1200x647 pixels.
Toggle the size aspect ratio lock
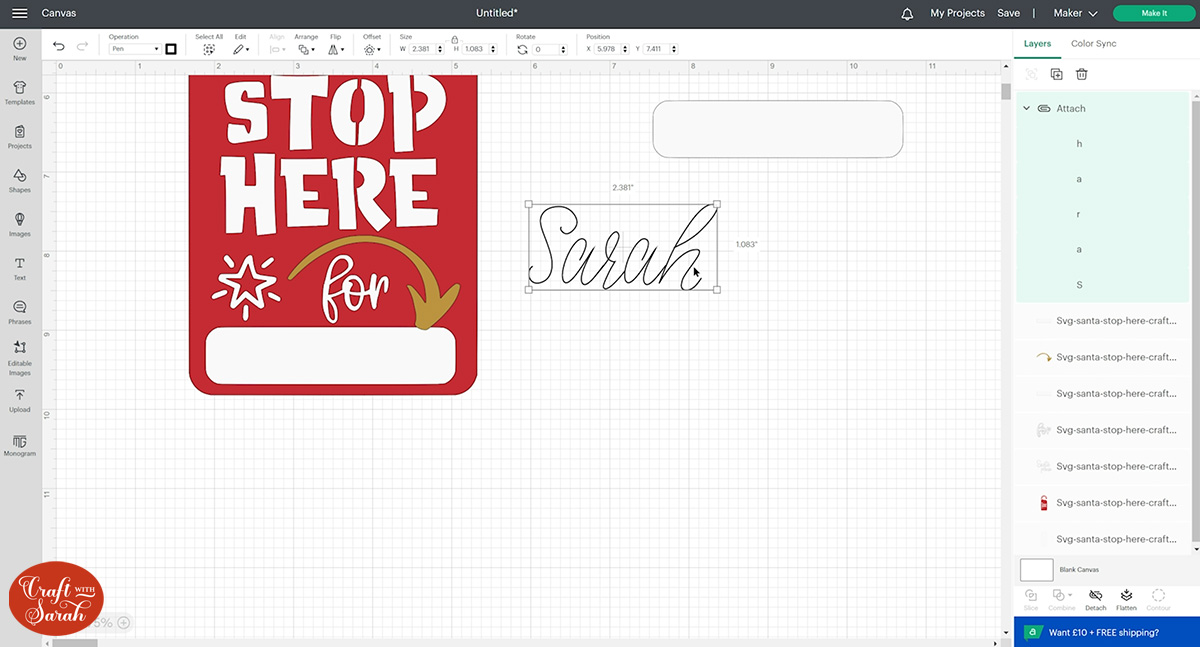point(455,39)
